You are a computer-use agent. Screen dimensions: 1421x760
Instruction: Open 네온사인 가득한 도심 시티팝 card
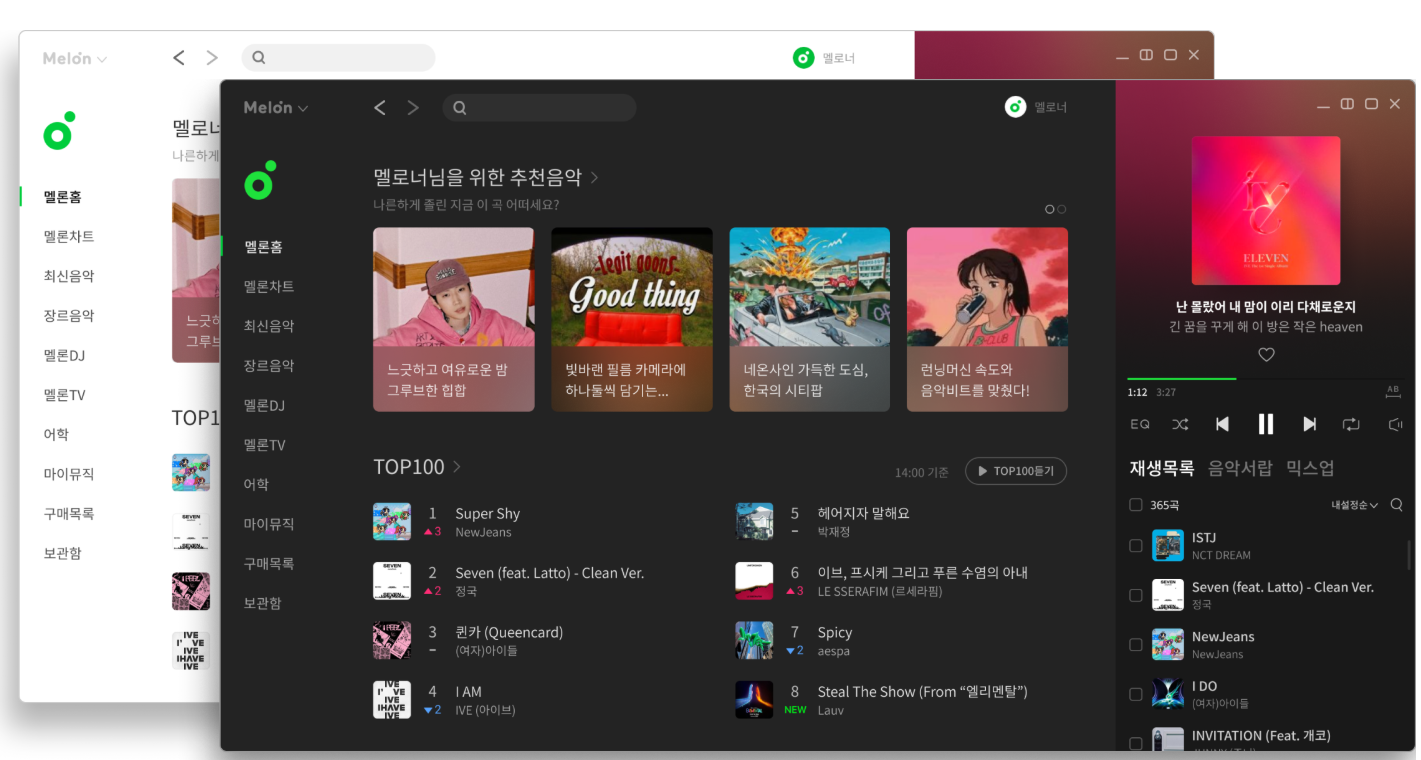810,319
